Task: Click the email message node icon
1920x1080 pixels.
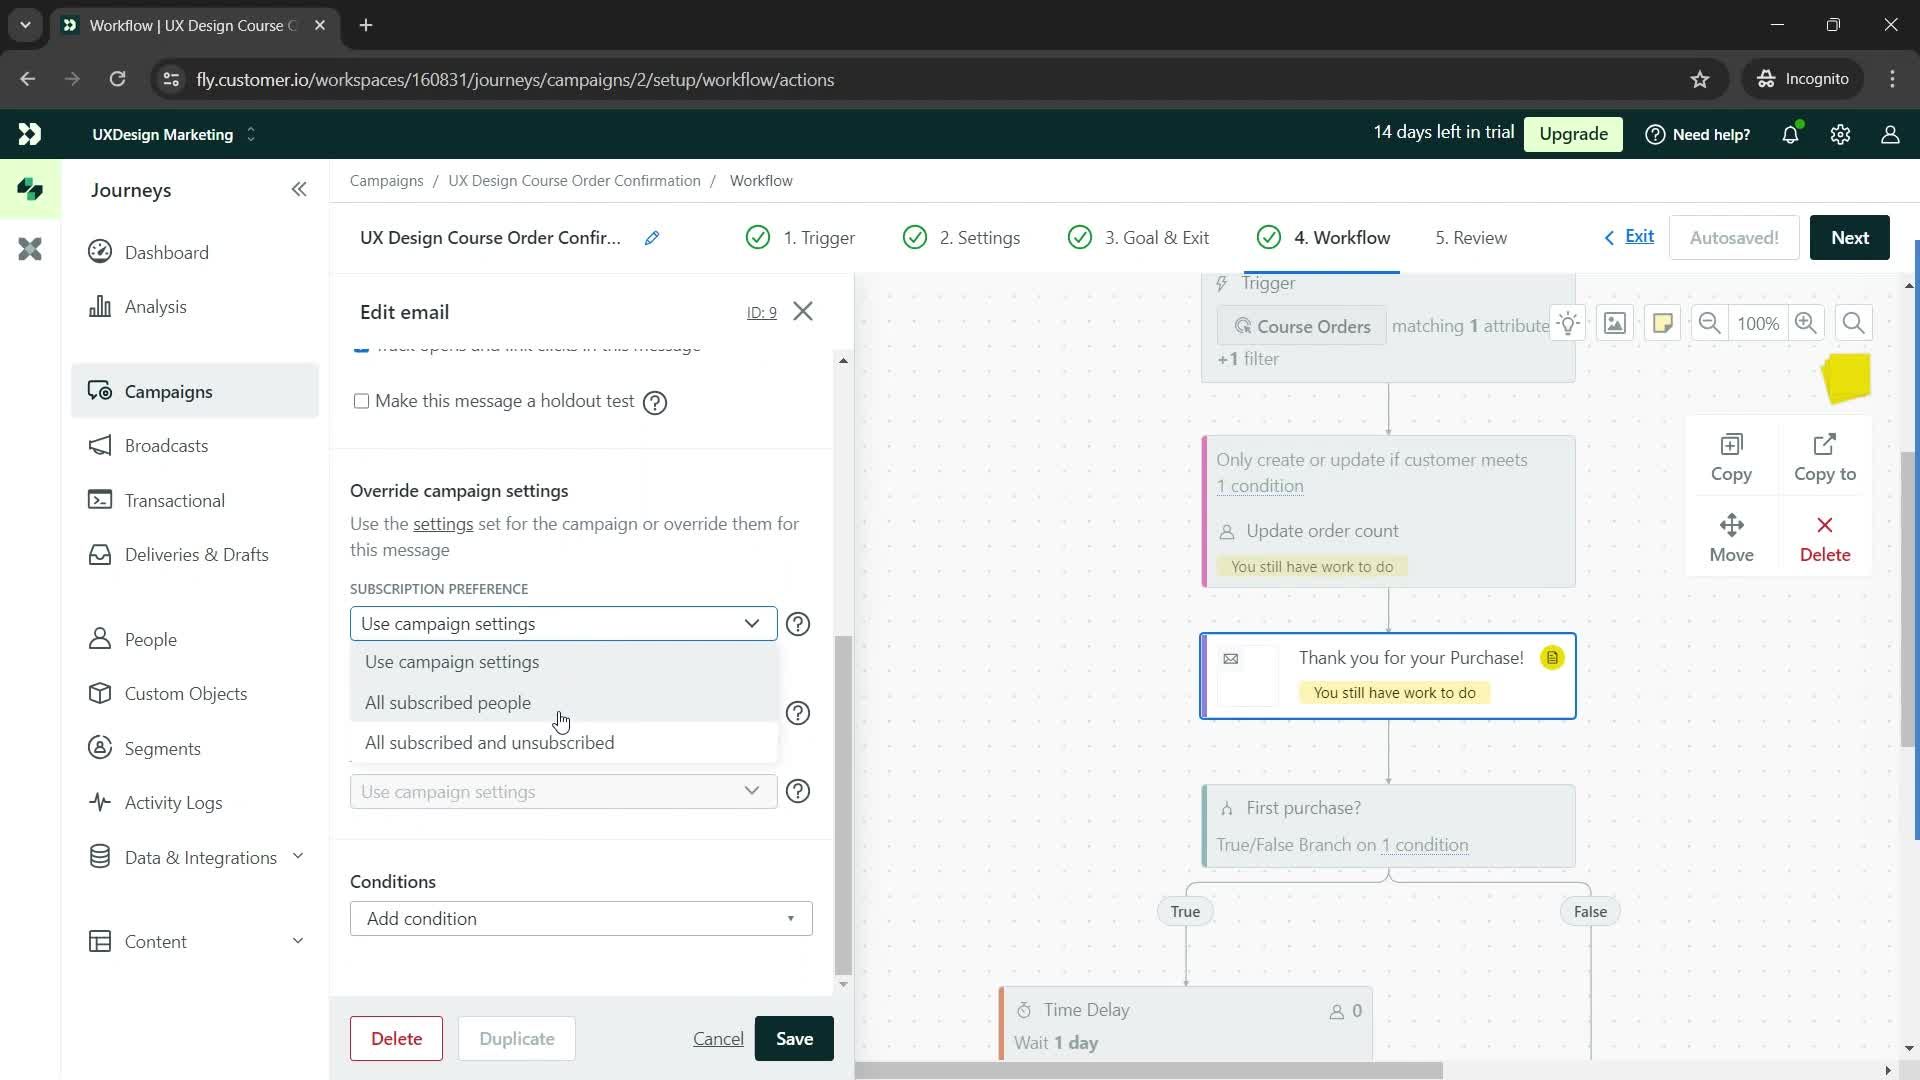Action: click(1230, 657)
